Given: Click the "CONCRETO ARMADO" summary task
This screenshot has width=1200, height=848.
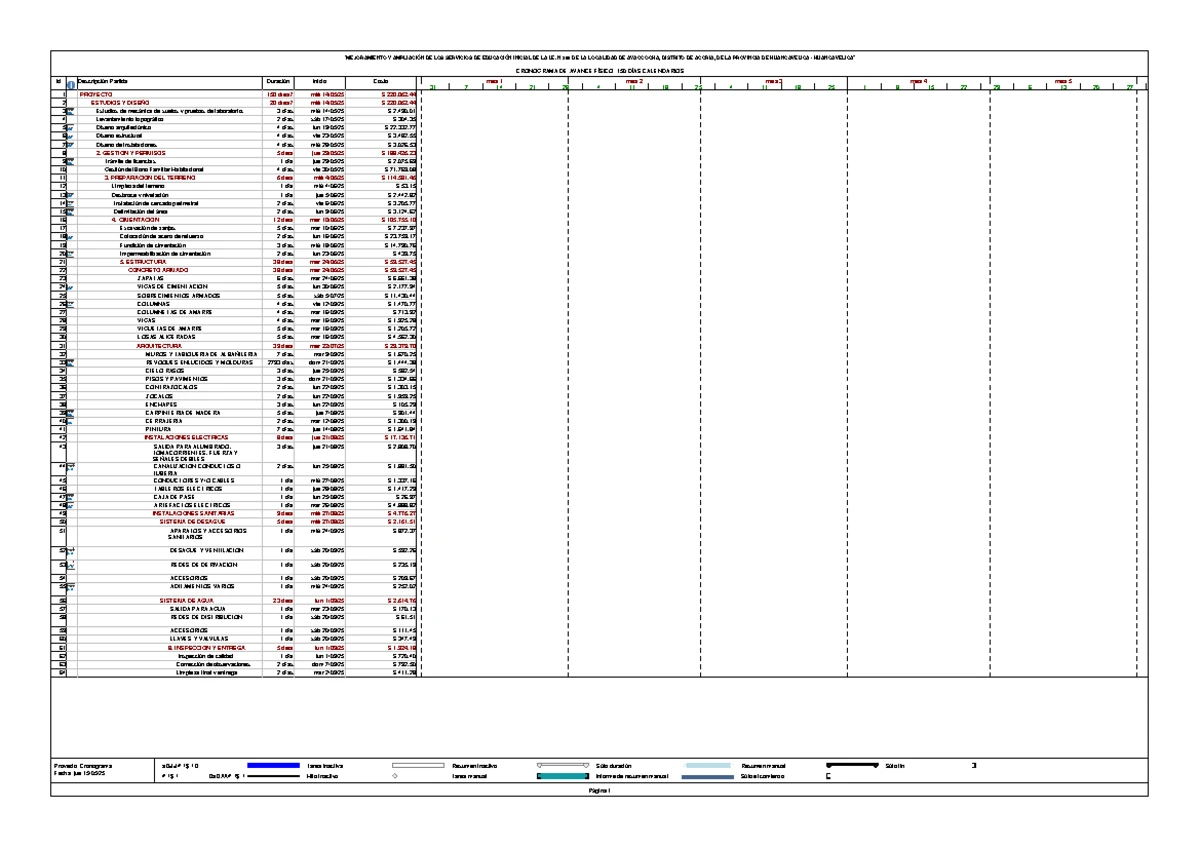Looking at the screenshot, I should tap(158, 270).
